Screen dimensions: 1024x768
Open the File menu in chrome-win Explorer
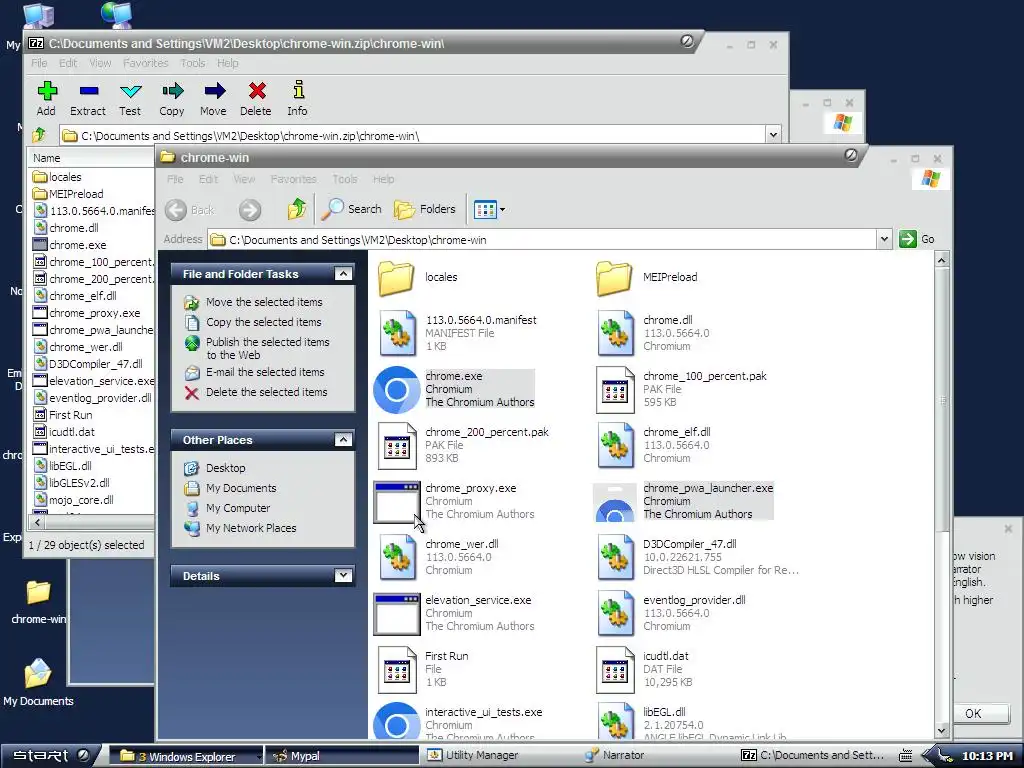point(175,179)
